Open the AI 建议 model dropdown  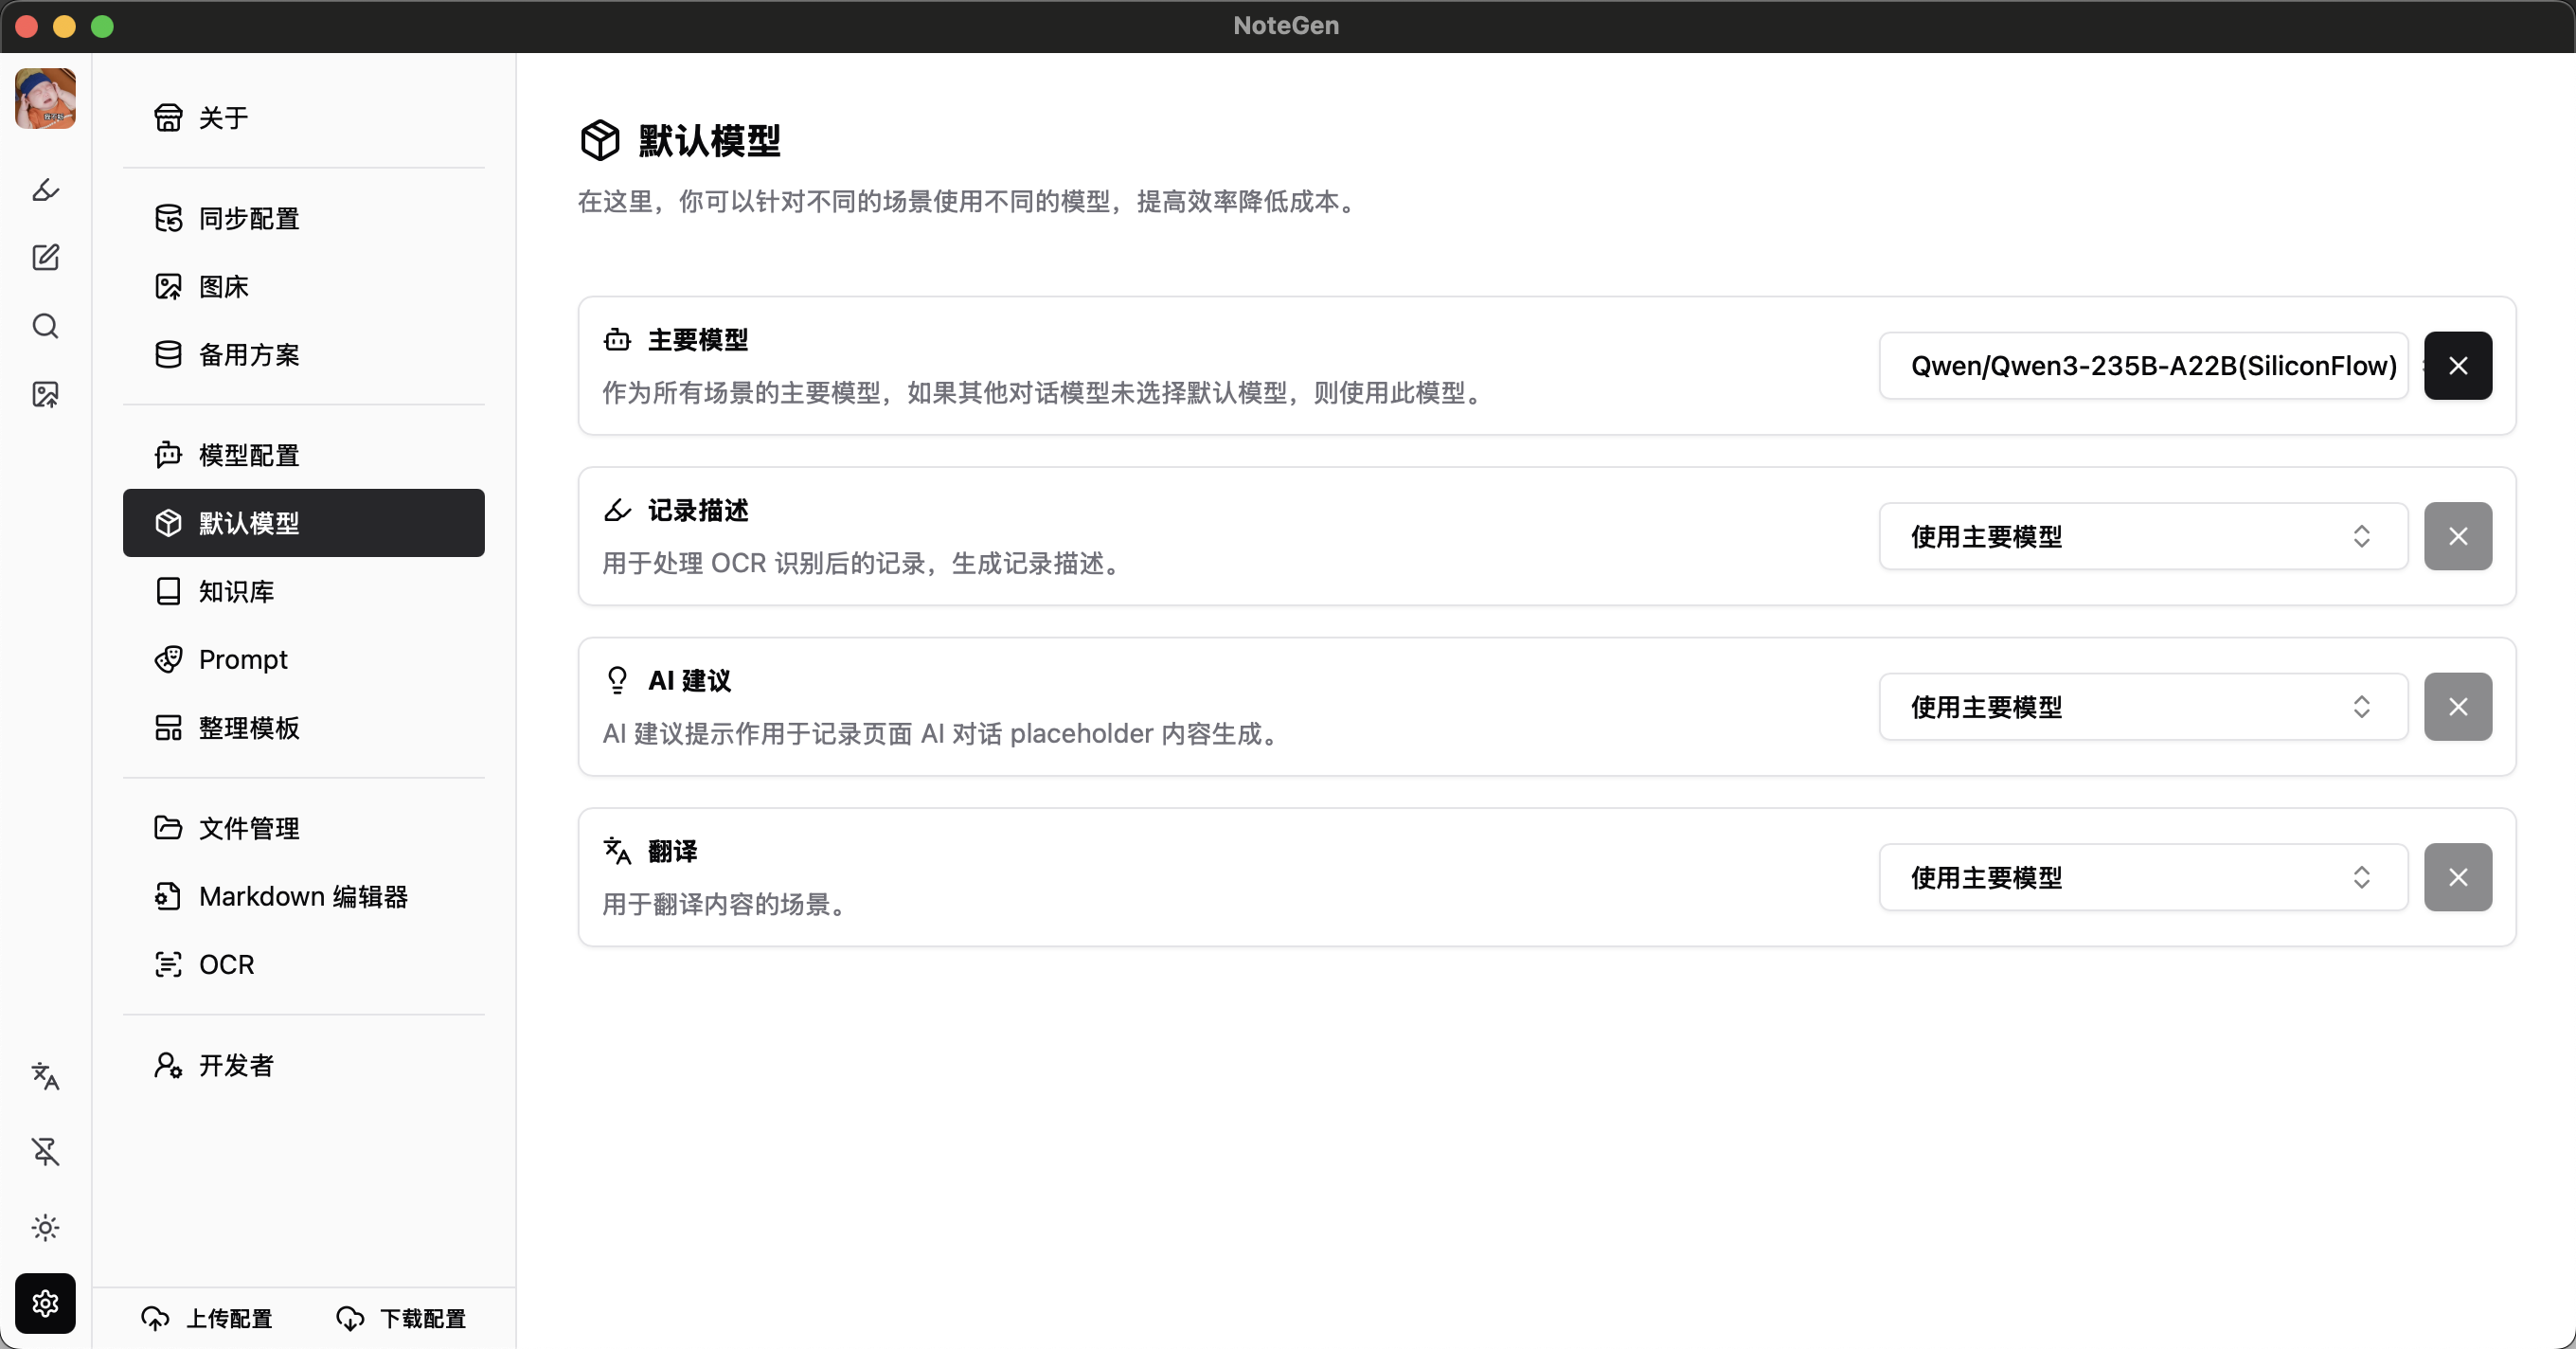(2144, 707)
